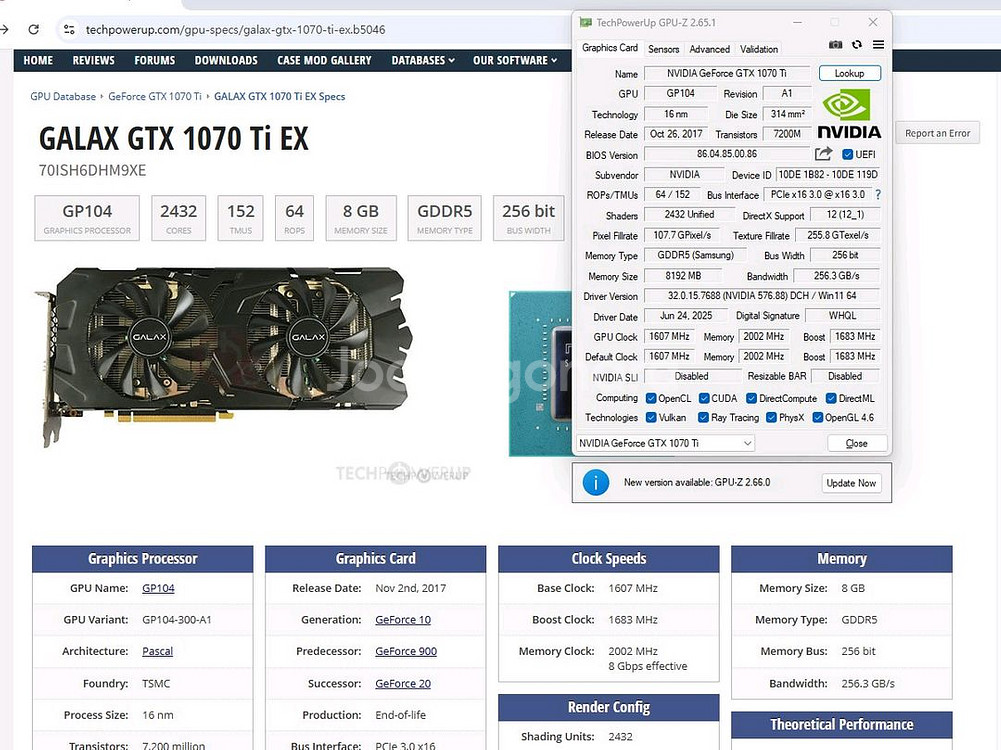Open the REVIEWS menu item
This screenshot has width=1001, height=750.
click(x=93, y=60)
